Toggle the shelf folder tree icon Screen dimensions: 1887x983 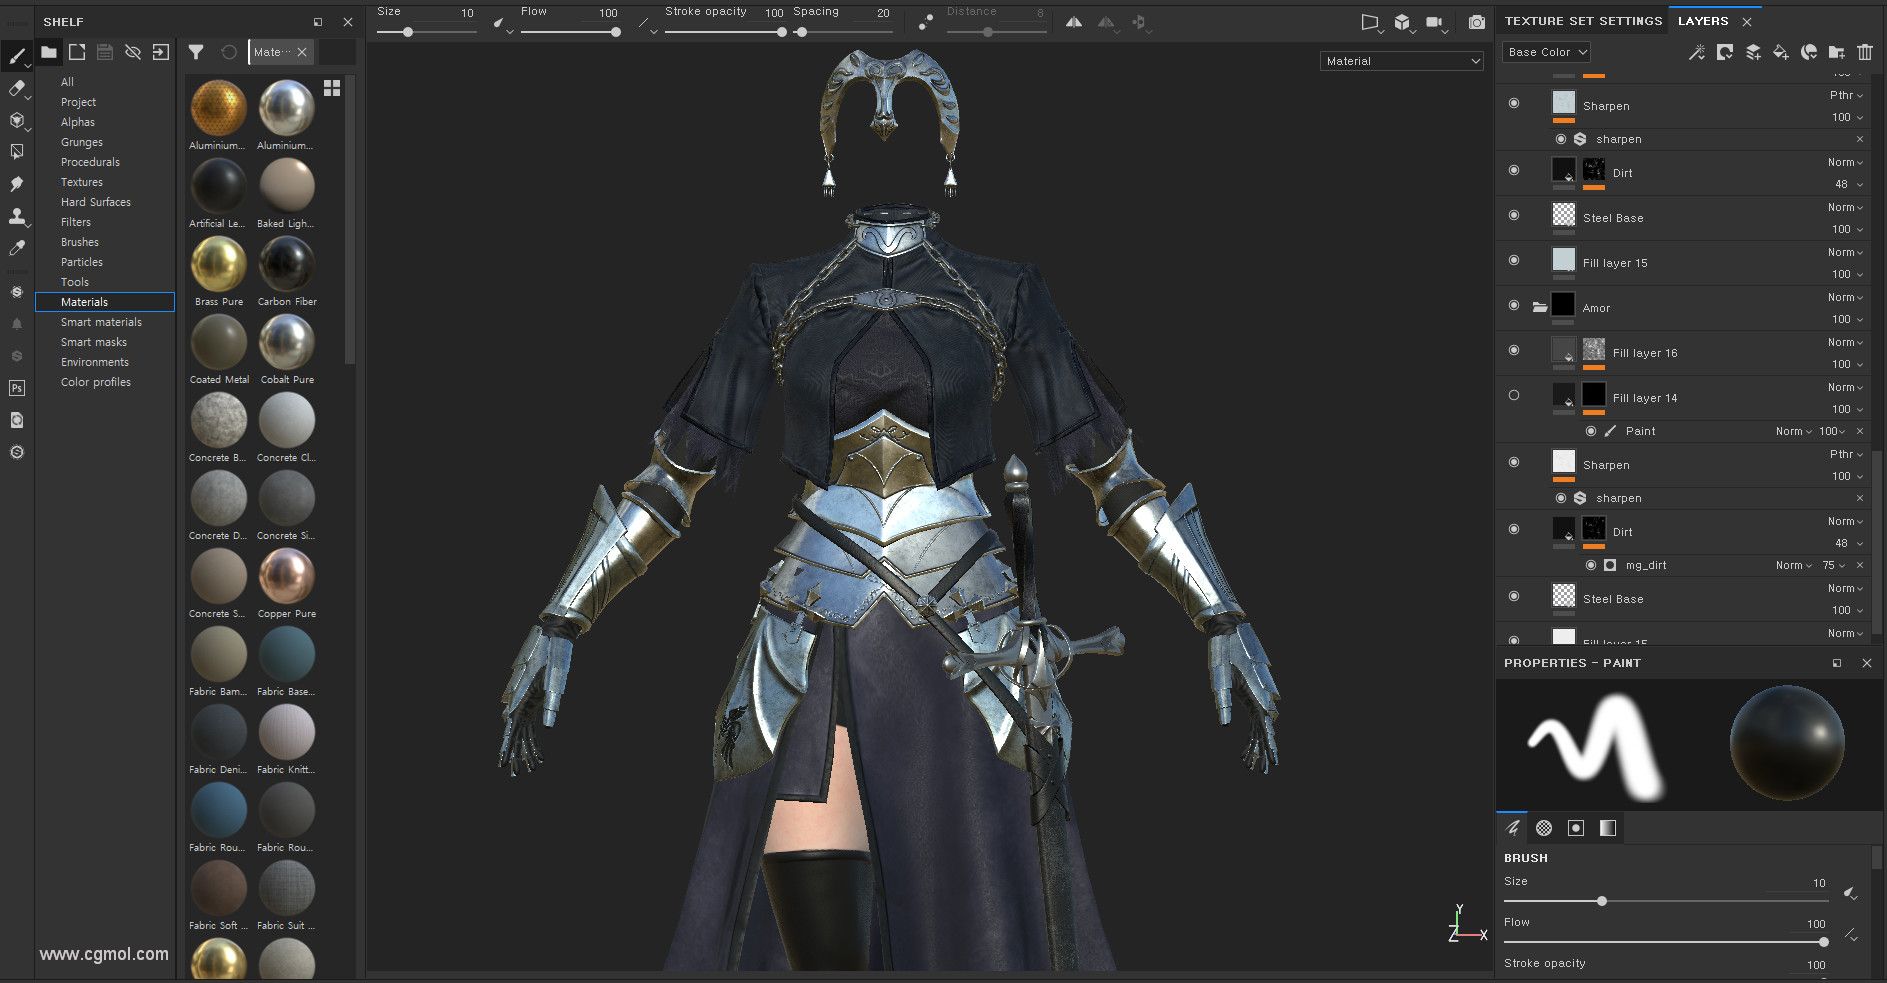49,52
